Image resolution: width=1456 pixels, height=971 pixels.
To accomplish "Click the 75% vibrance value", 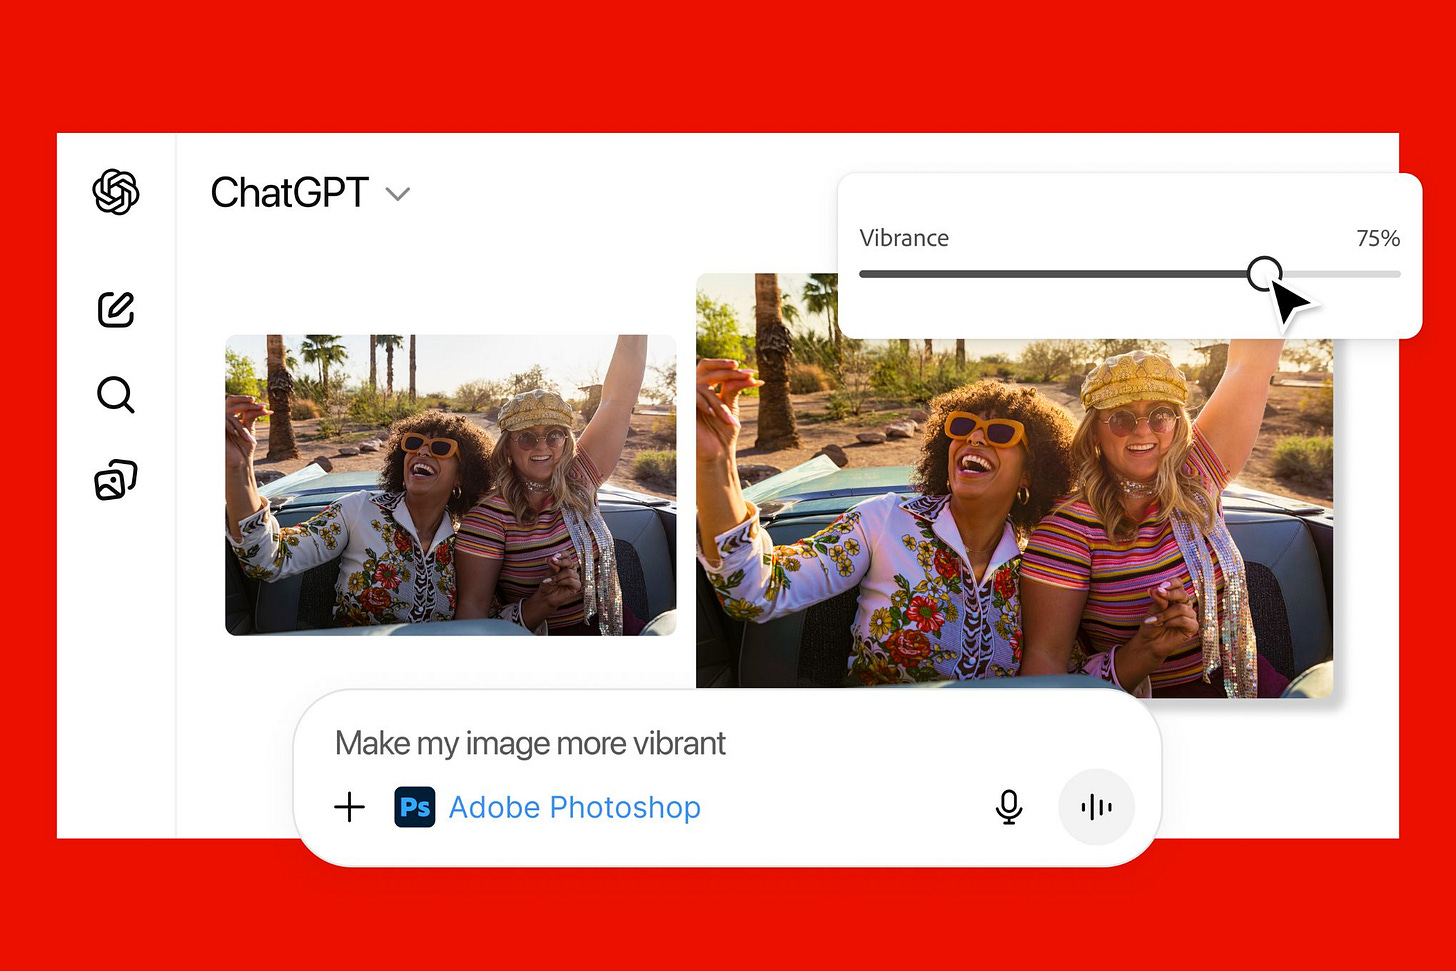I will pyautogui.click(x=1378, y=238).
